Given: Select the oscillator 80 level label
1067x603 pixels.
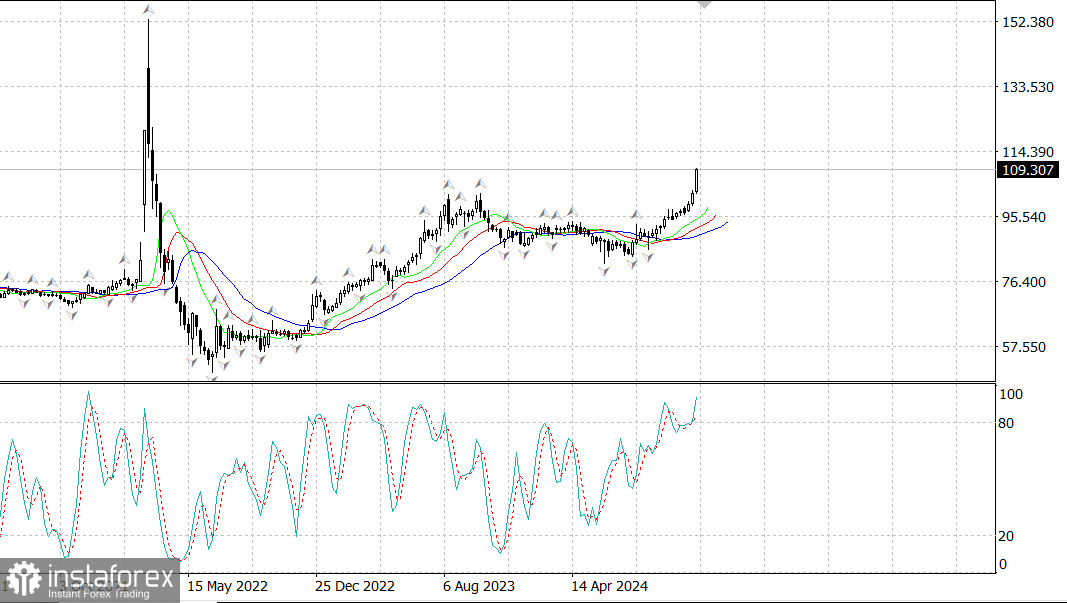Looking at the screenshot, I should tap(1007, 423).
